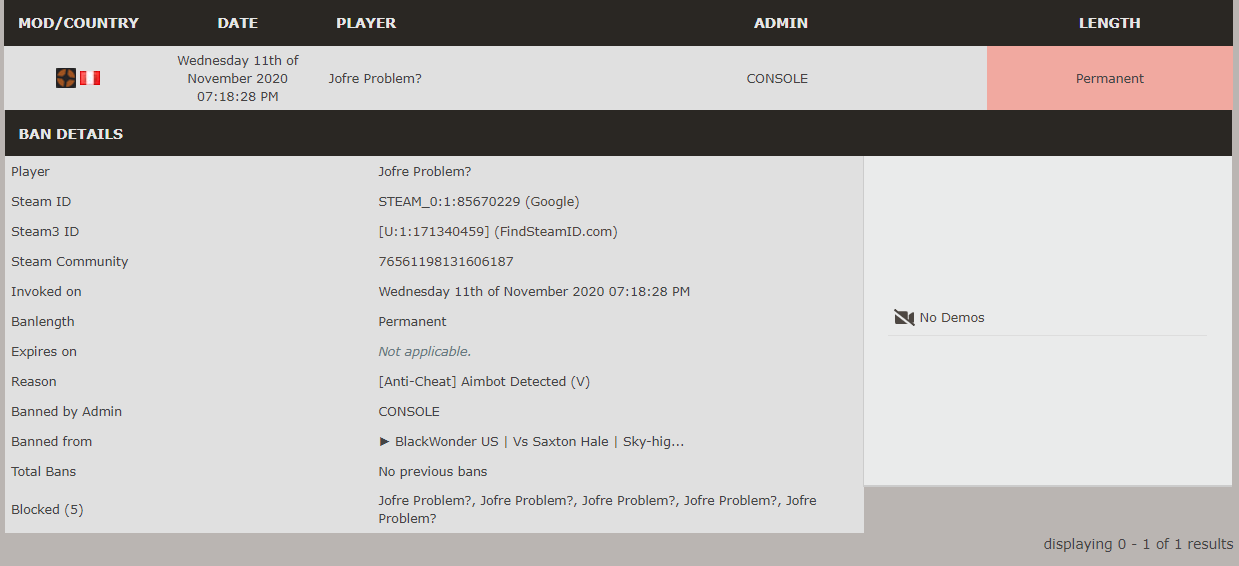The height and width of the screenshot is (566, 1239).
Task: Click the STEAM_0:1:85670229 Steam ID value
Action: tap(449, 202)
